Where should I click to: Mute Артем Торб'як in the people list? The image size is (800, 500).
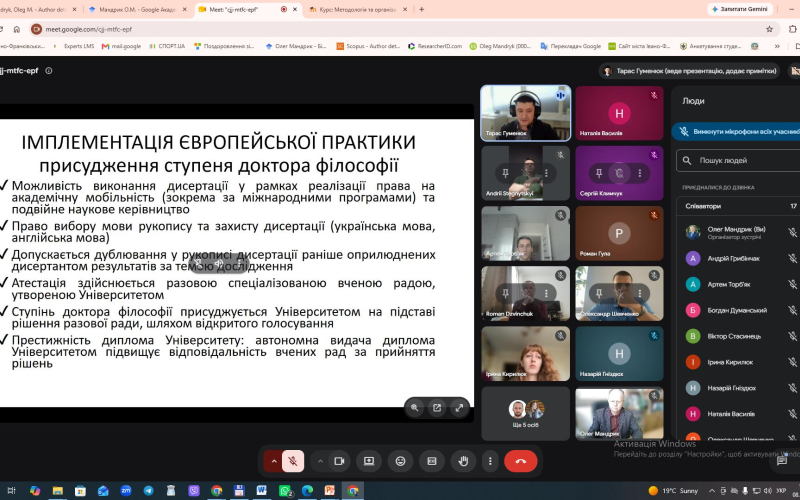[792, 285]
